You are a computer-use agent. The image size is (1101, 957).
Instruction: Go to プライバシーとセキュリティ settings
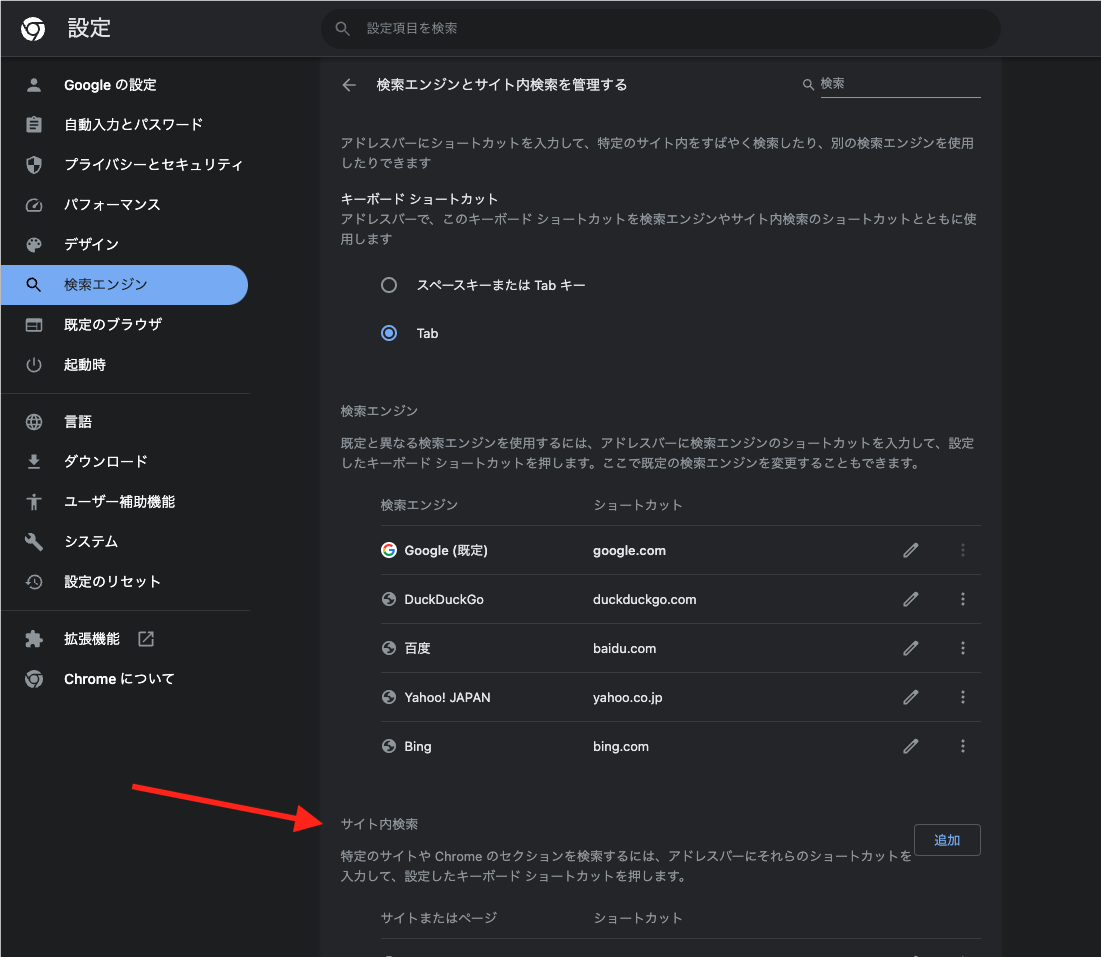[124, 165]
